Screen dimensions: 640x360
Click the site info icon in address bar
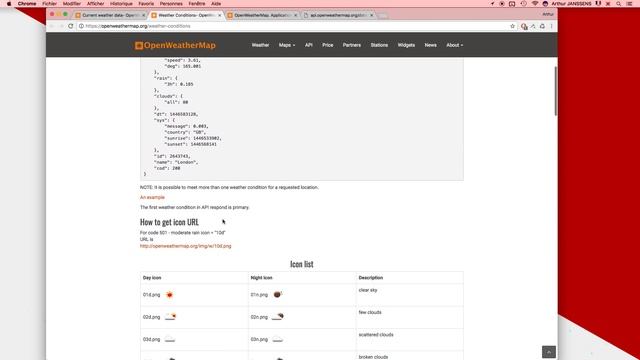(81, 26)
